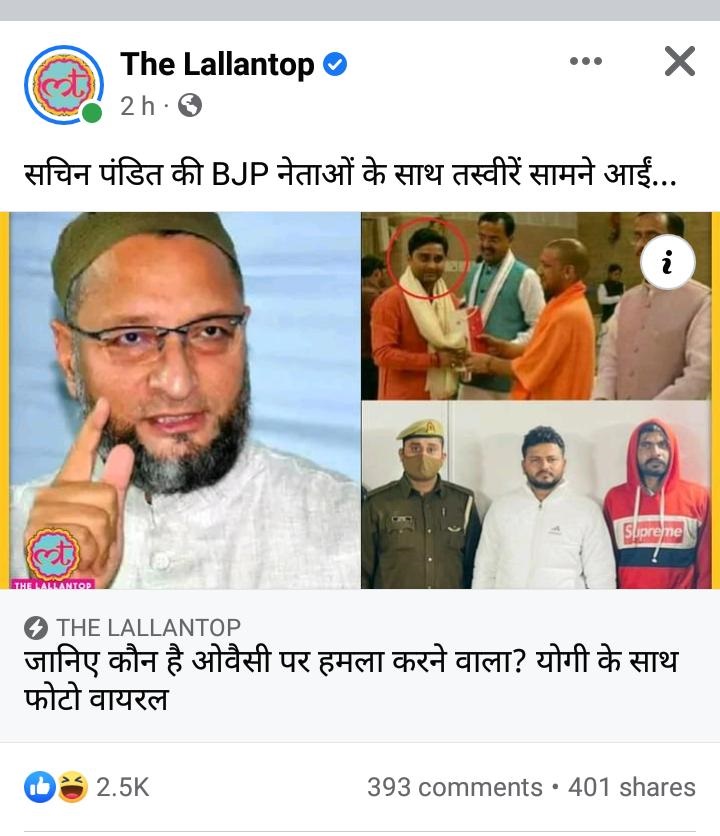720x836 pixels.
Task: Click the blue Like reaction icon
Action: [x=39, y=787]
